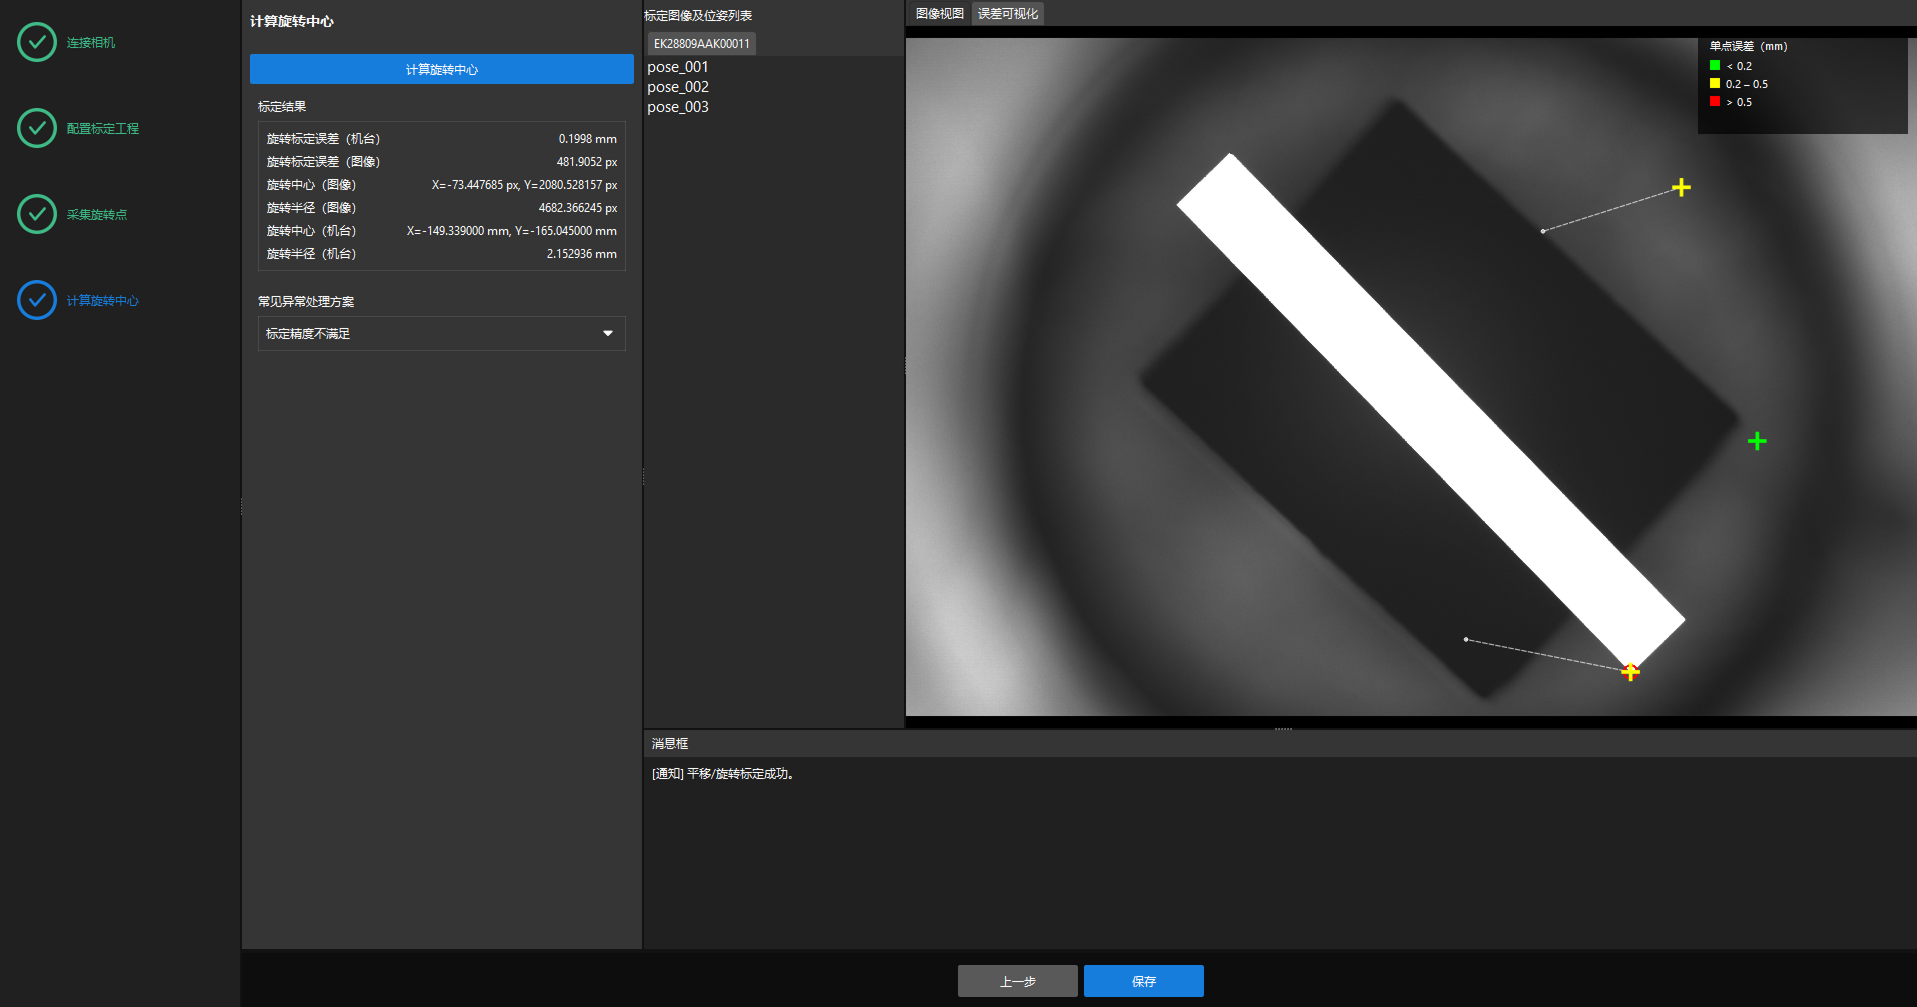Go to the 配置标定工程 step label
This screenshot has height=1007, width=1917.
[103, 129]
